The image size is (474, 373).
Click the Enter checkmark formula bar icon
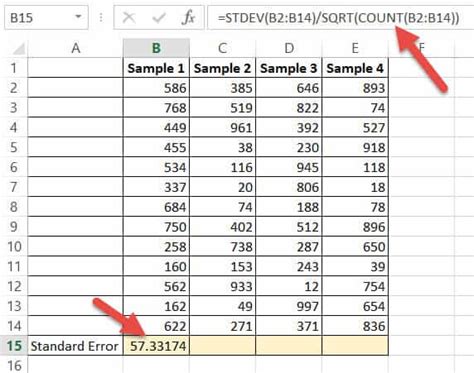pos(159,17)
